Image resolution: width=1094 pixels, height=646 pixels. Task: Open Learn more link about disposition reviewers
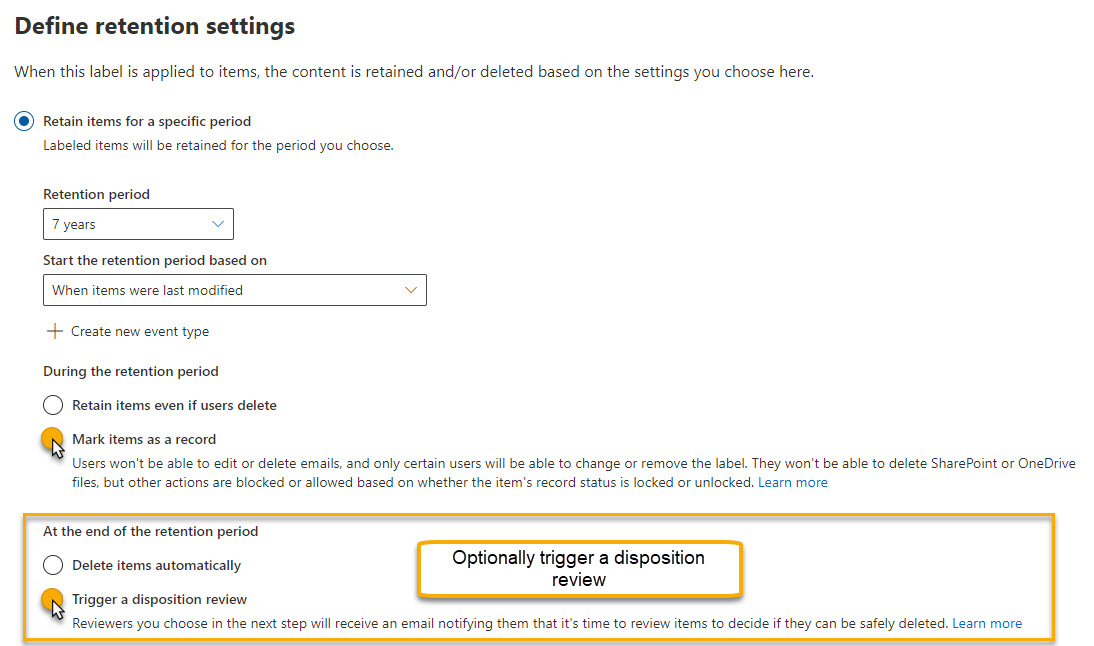tap(986, 623)
